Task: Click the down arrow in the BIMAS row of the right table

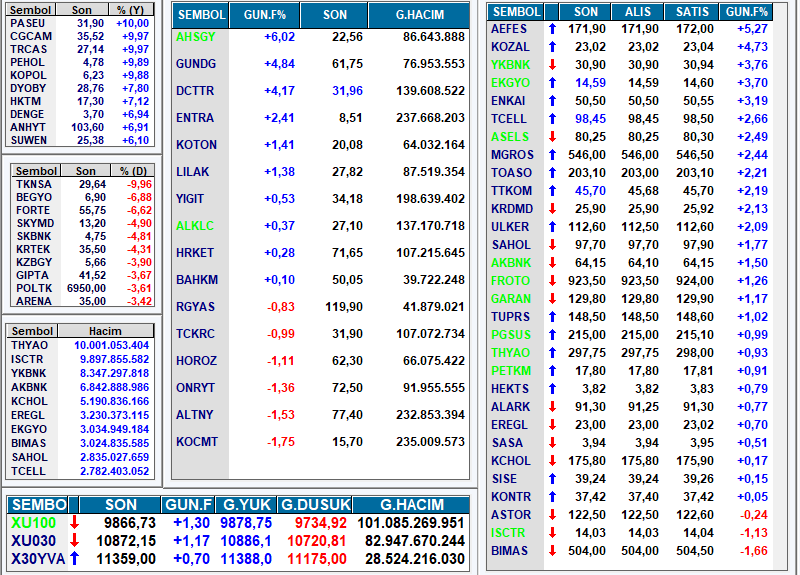Action: tap(552, 551)
